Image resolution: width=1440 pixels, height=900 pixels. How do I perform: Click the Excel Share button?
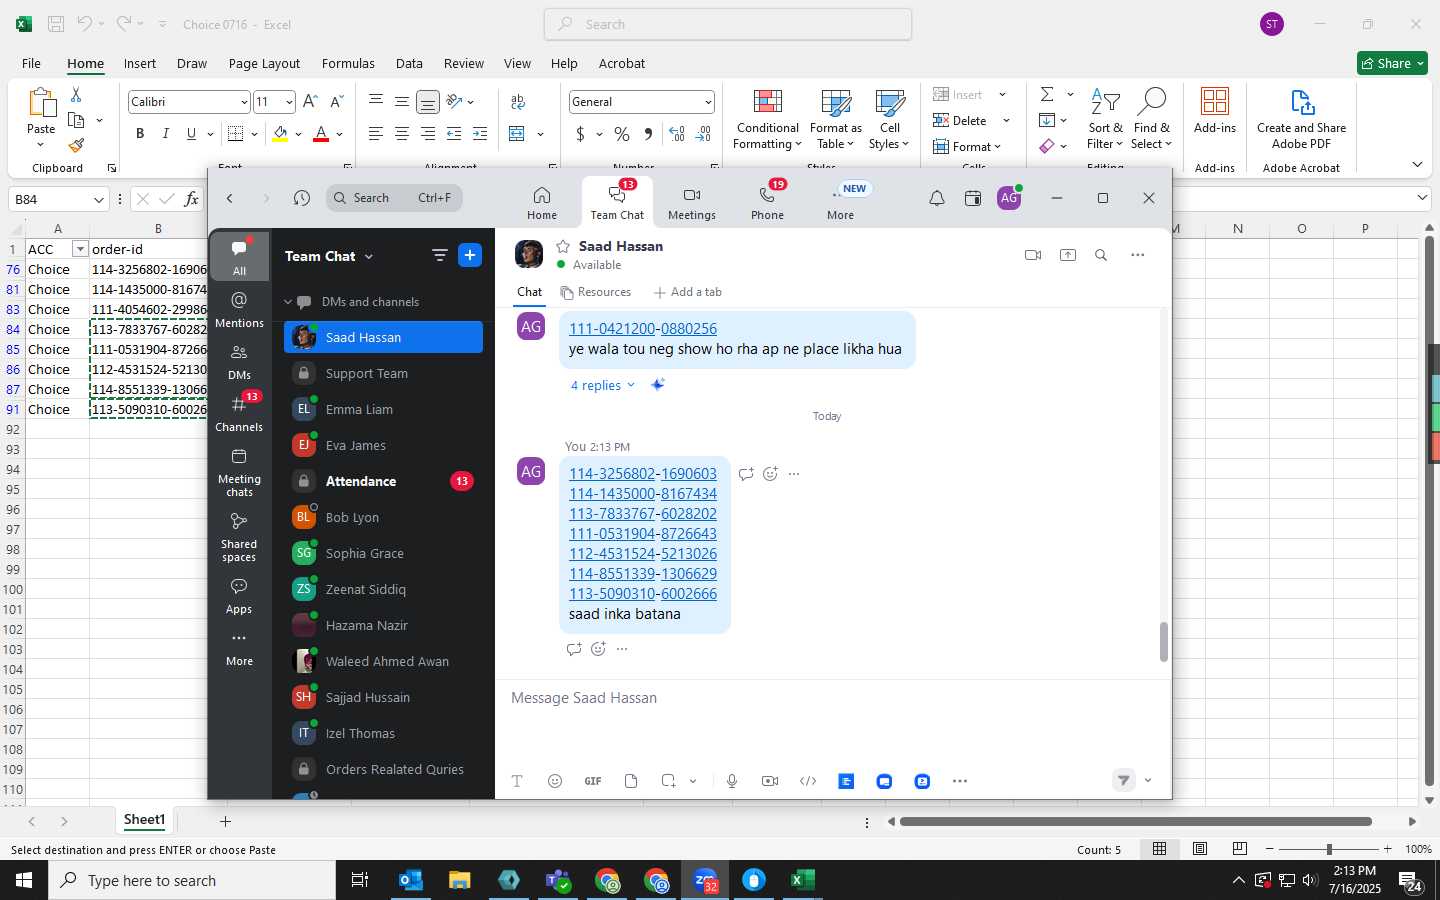coord(1392,63)
